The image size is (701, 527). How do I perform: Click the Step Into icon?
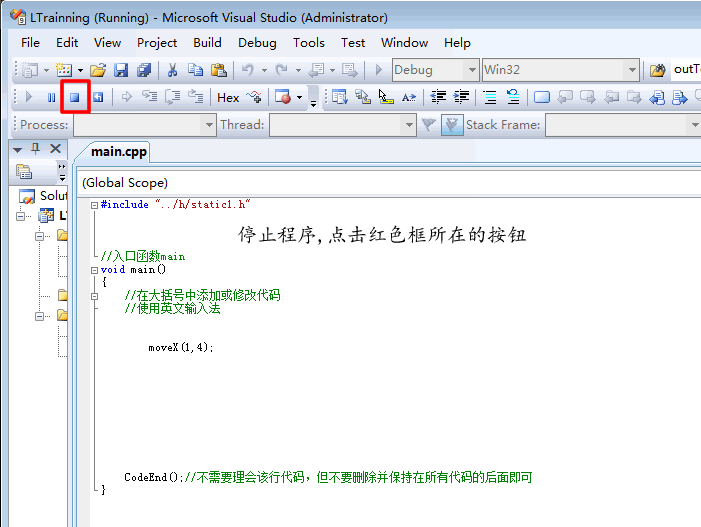pos(149,97)
